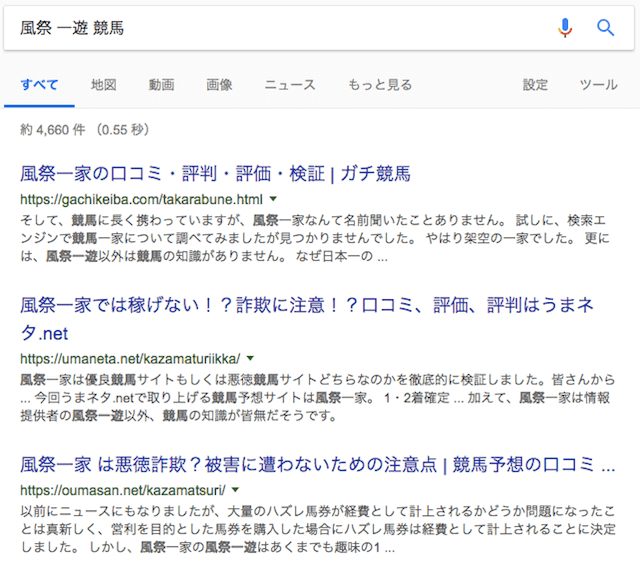The image size is (640, 563).
Task: Click snippet text starting 以前にニュースにもなりました
Action: tap(318, 529)
